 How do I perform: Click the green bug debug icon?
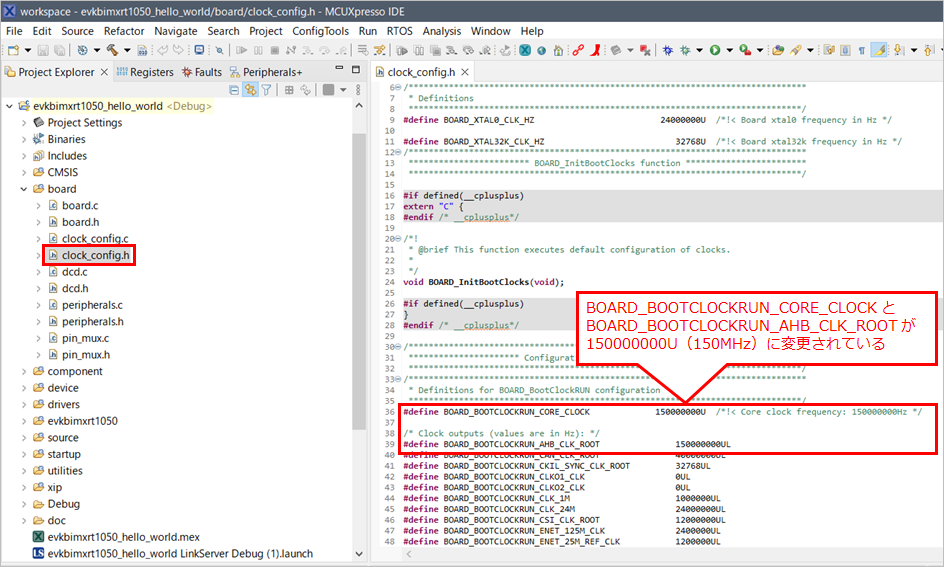point(685,51)
